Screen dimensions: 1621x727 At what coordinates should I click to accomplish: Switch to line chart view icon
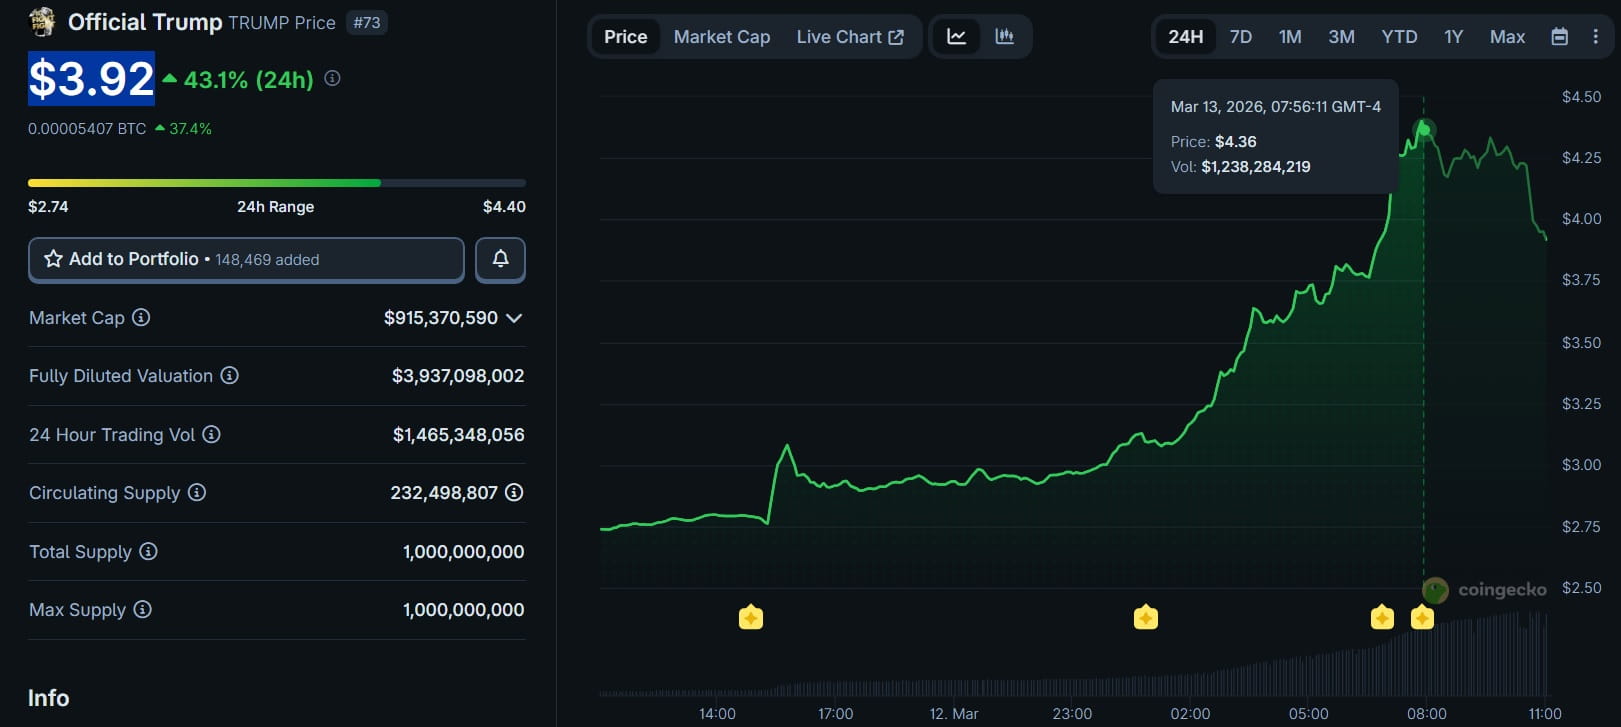tap(957, 37)
